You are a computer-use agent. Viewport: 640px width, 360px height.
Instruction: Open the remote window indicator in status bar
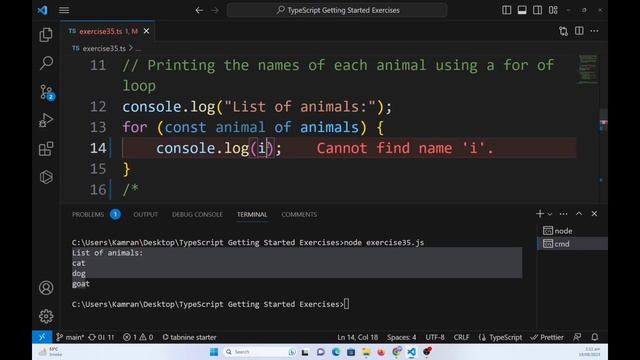click(x=42, y=337)
